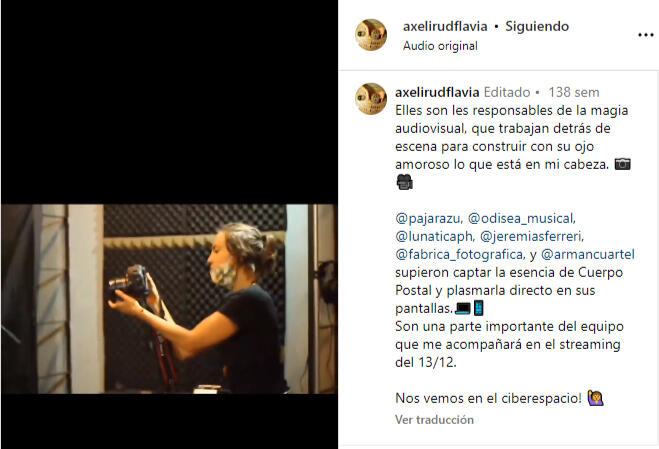Open axelirudflavia username in post header

coord(445,26)
